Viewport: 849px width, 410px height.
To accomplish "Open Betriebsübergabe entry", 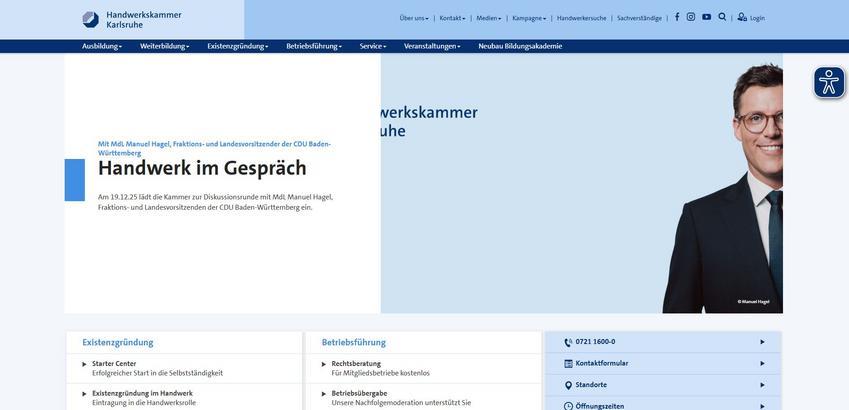I will (x=360, y=393).
